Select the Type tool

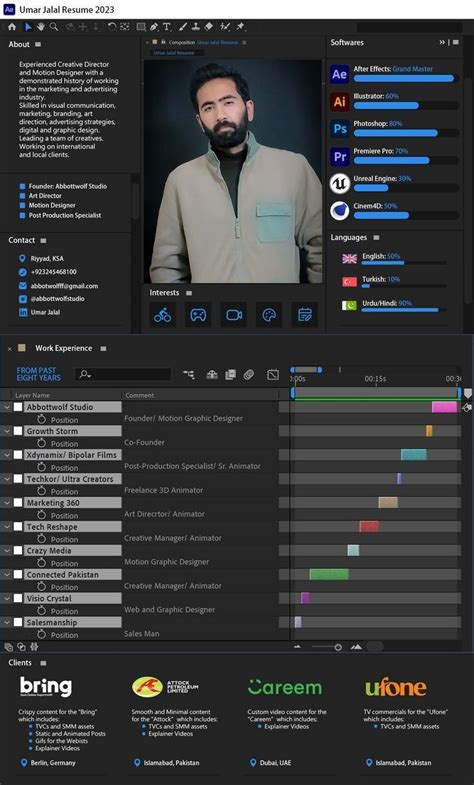[167, 27]
